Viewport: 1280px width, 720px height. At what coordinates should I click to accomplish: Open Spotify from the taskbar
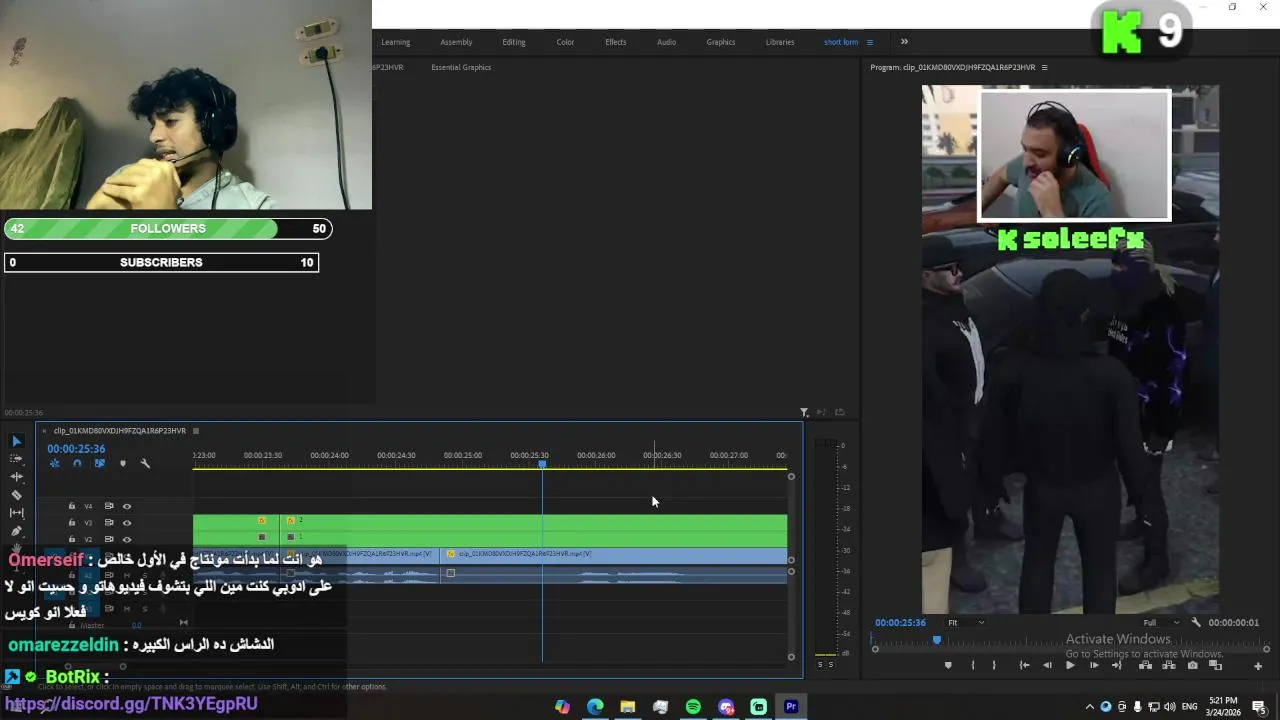693,707
